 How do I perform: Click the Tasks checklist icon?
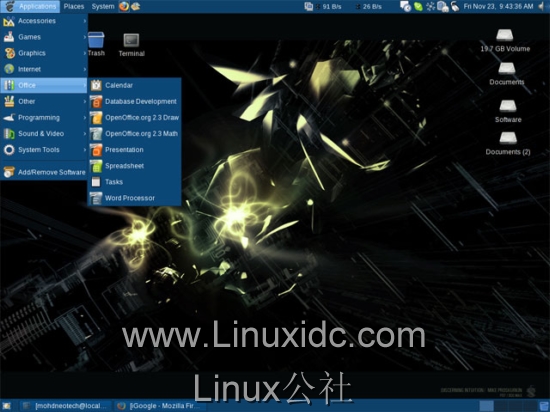coord(96,182)
